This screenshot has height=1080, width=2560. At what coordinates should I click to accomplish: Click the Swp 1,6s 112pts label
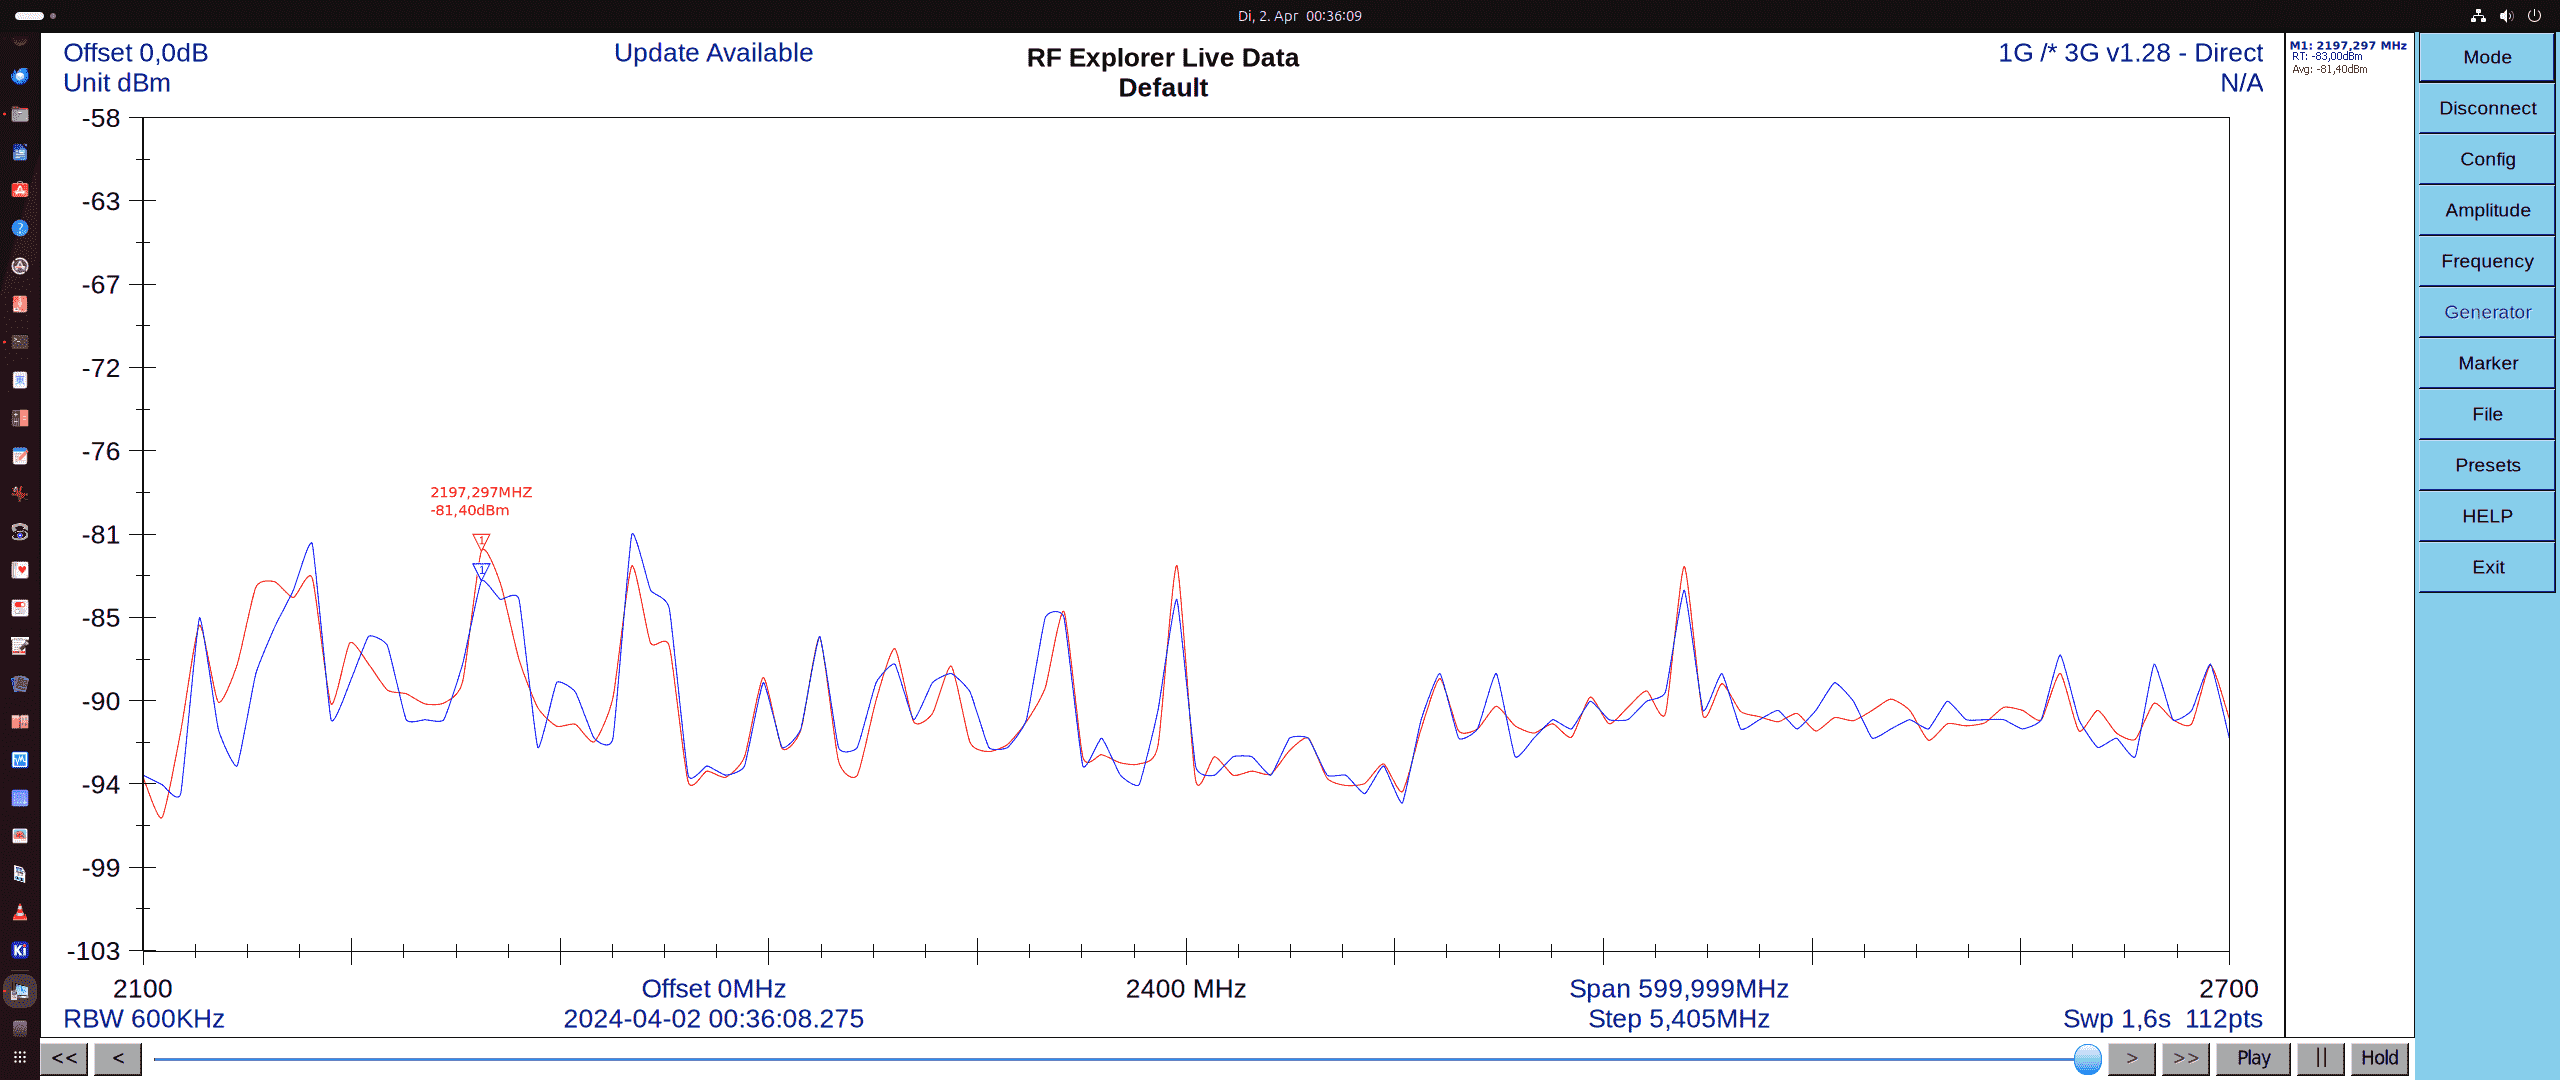[x=2162, y=1019]
